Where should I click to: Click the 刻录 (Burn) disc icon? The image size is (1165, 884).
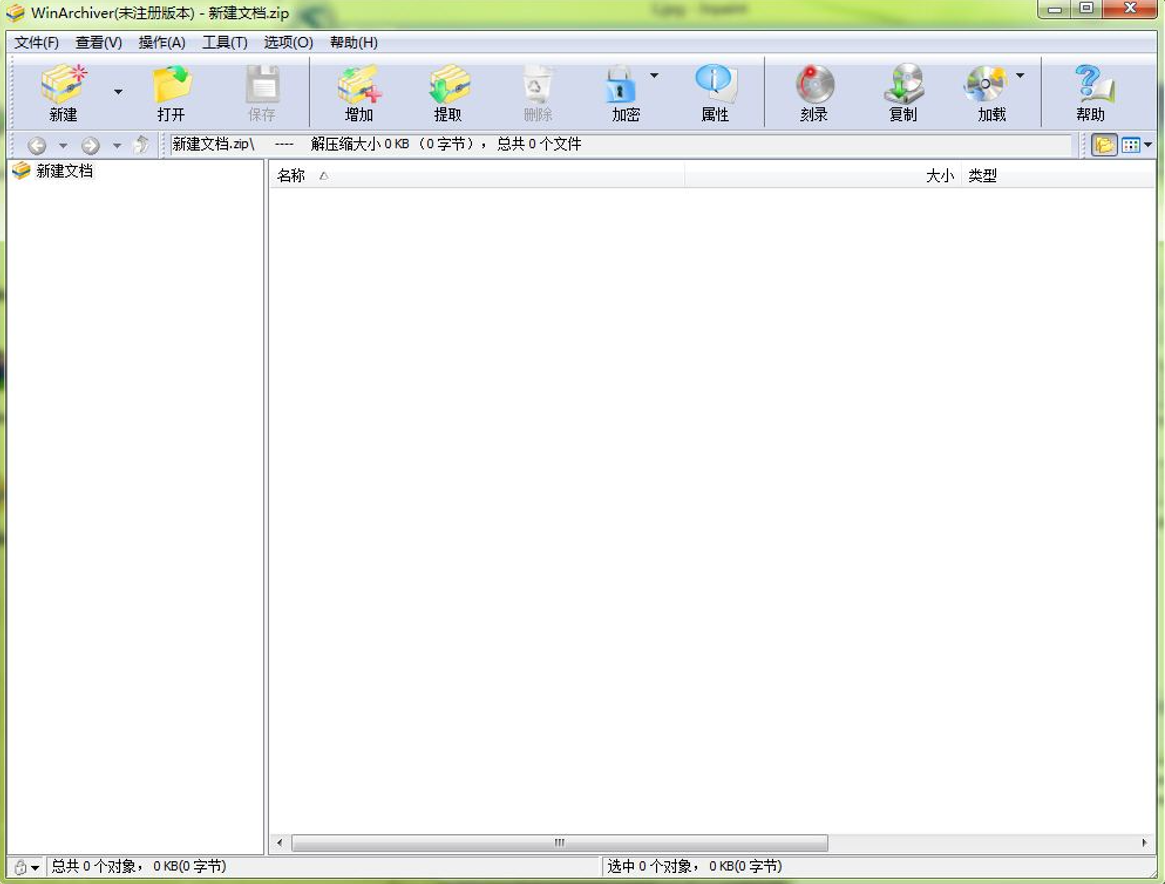tap(814, 84)
